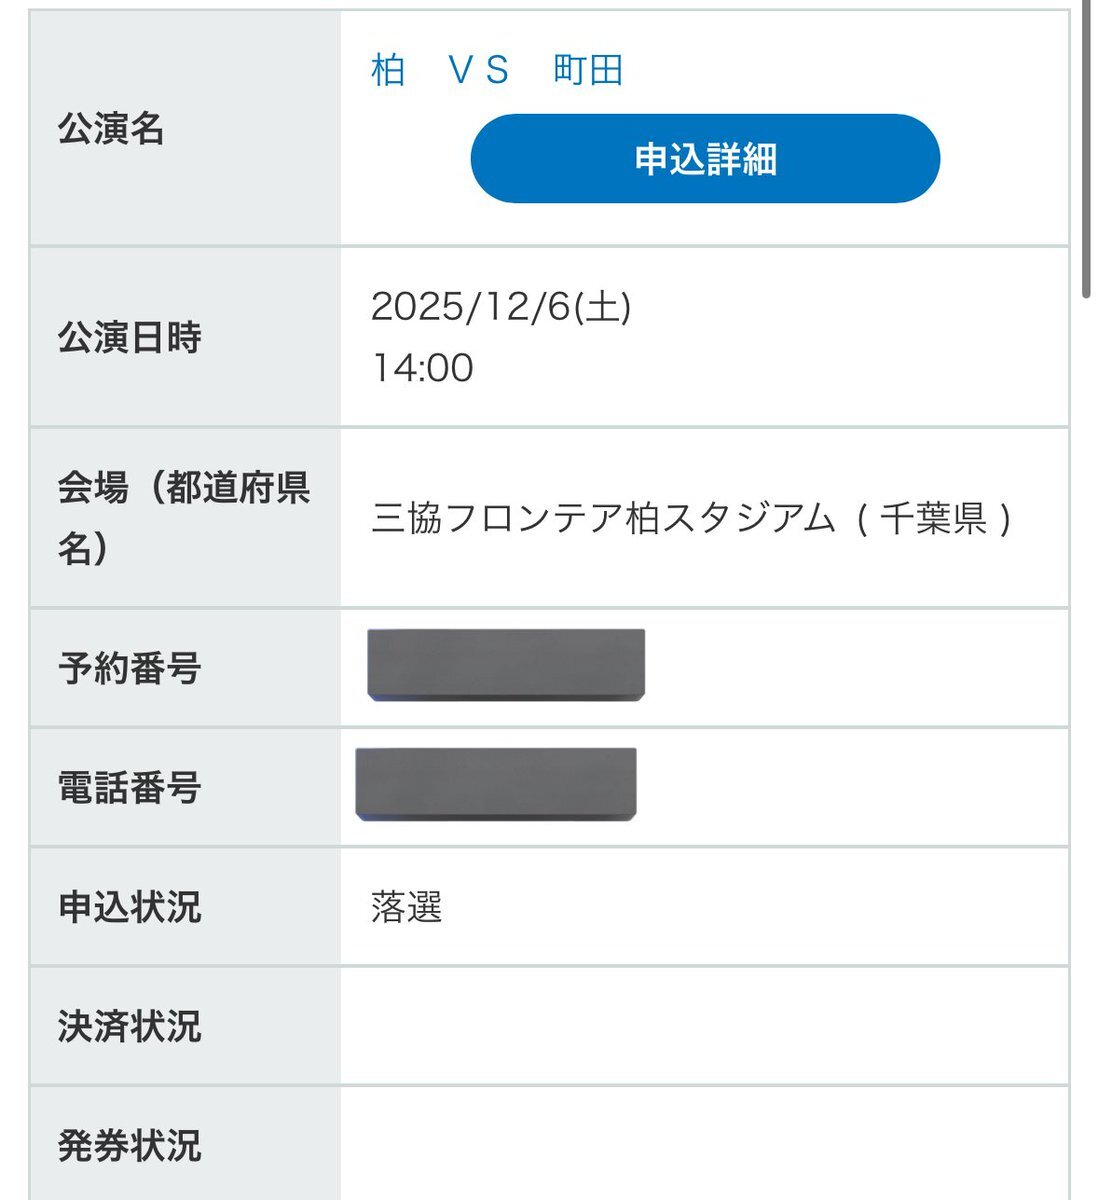Viewport: 1098px width, 1200px height.
Task: Click the 落選 status text
Action: 406,907
